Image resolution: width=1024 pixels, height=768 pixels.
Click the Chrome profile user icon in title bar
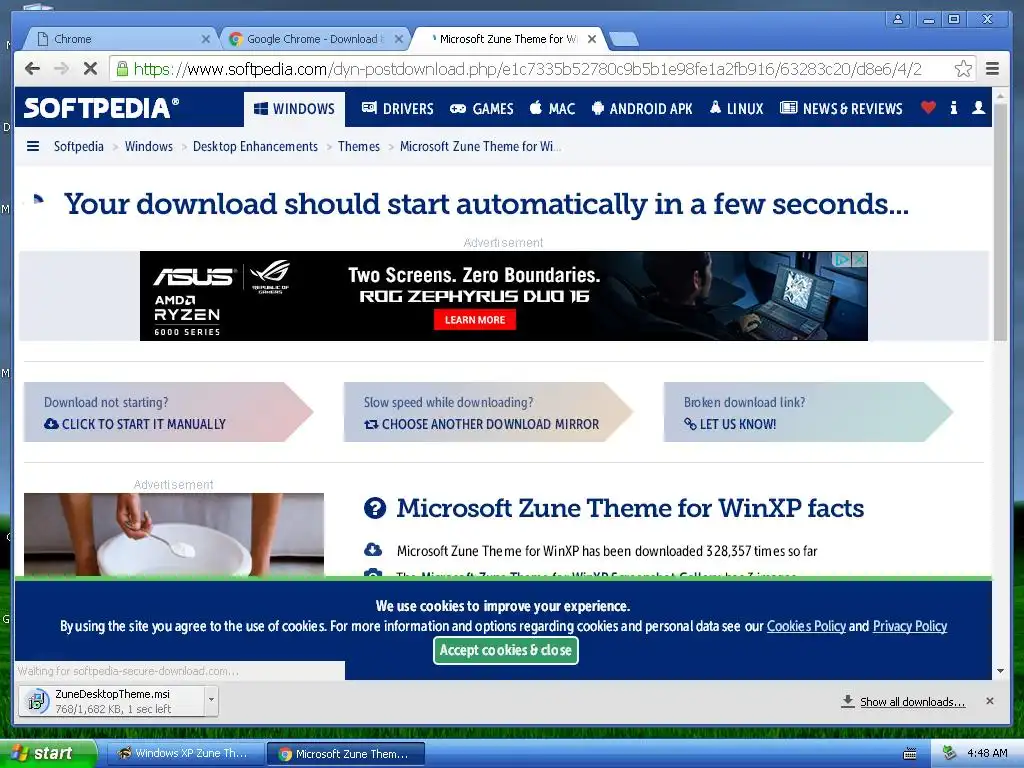(x=898, y=19)
